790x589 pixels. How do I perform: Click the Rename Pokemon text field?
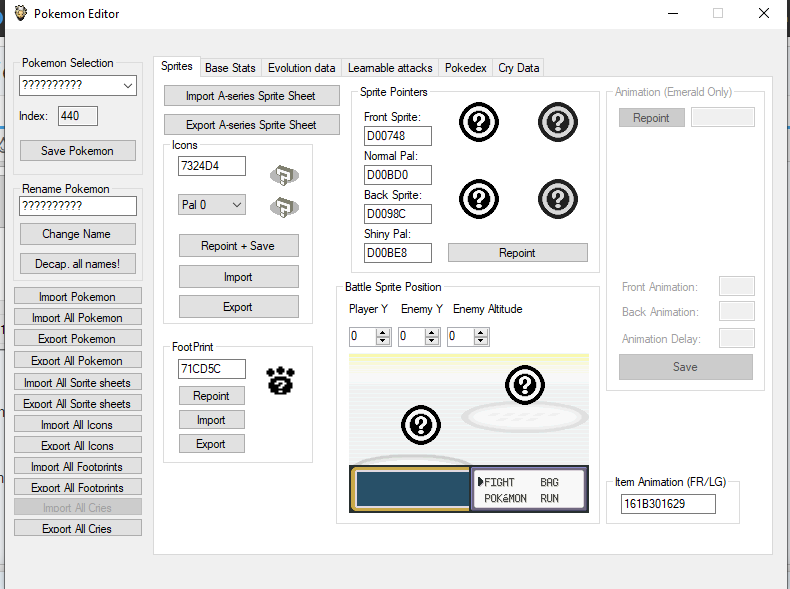point(78,206)
